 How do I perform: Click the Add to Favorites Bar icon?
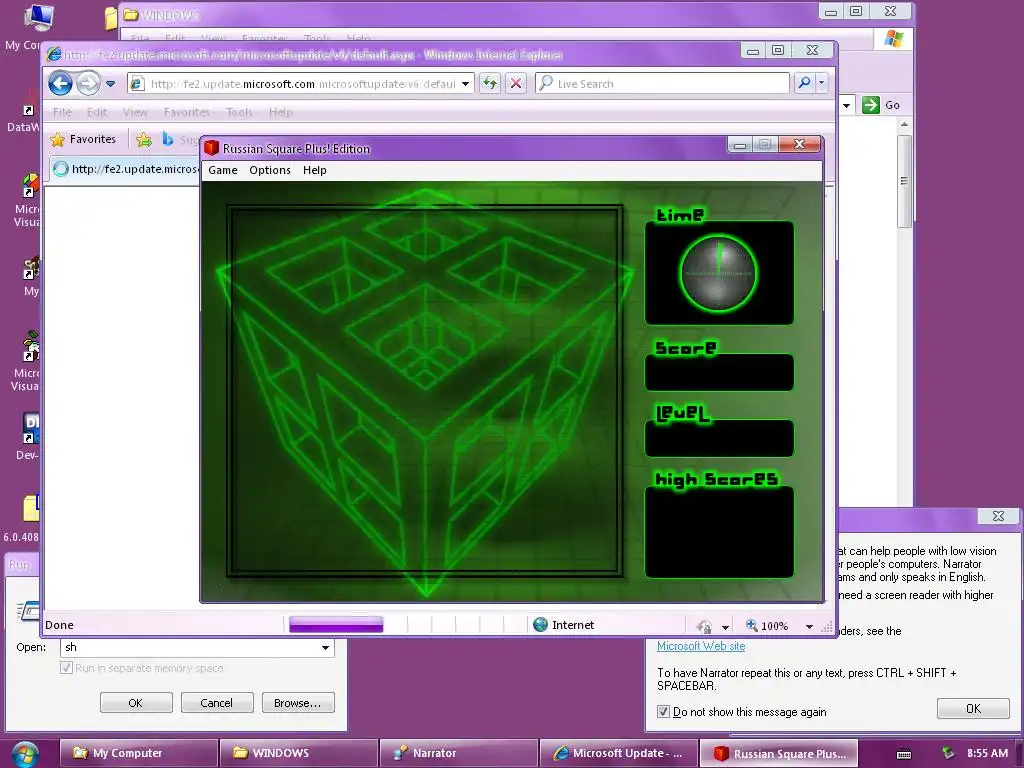pyautogui.click(x=144, y=139)
